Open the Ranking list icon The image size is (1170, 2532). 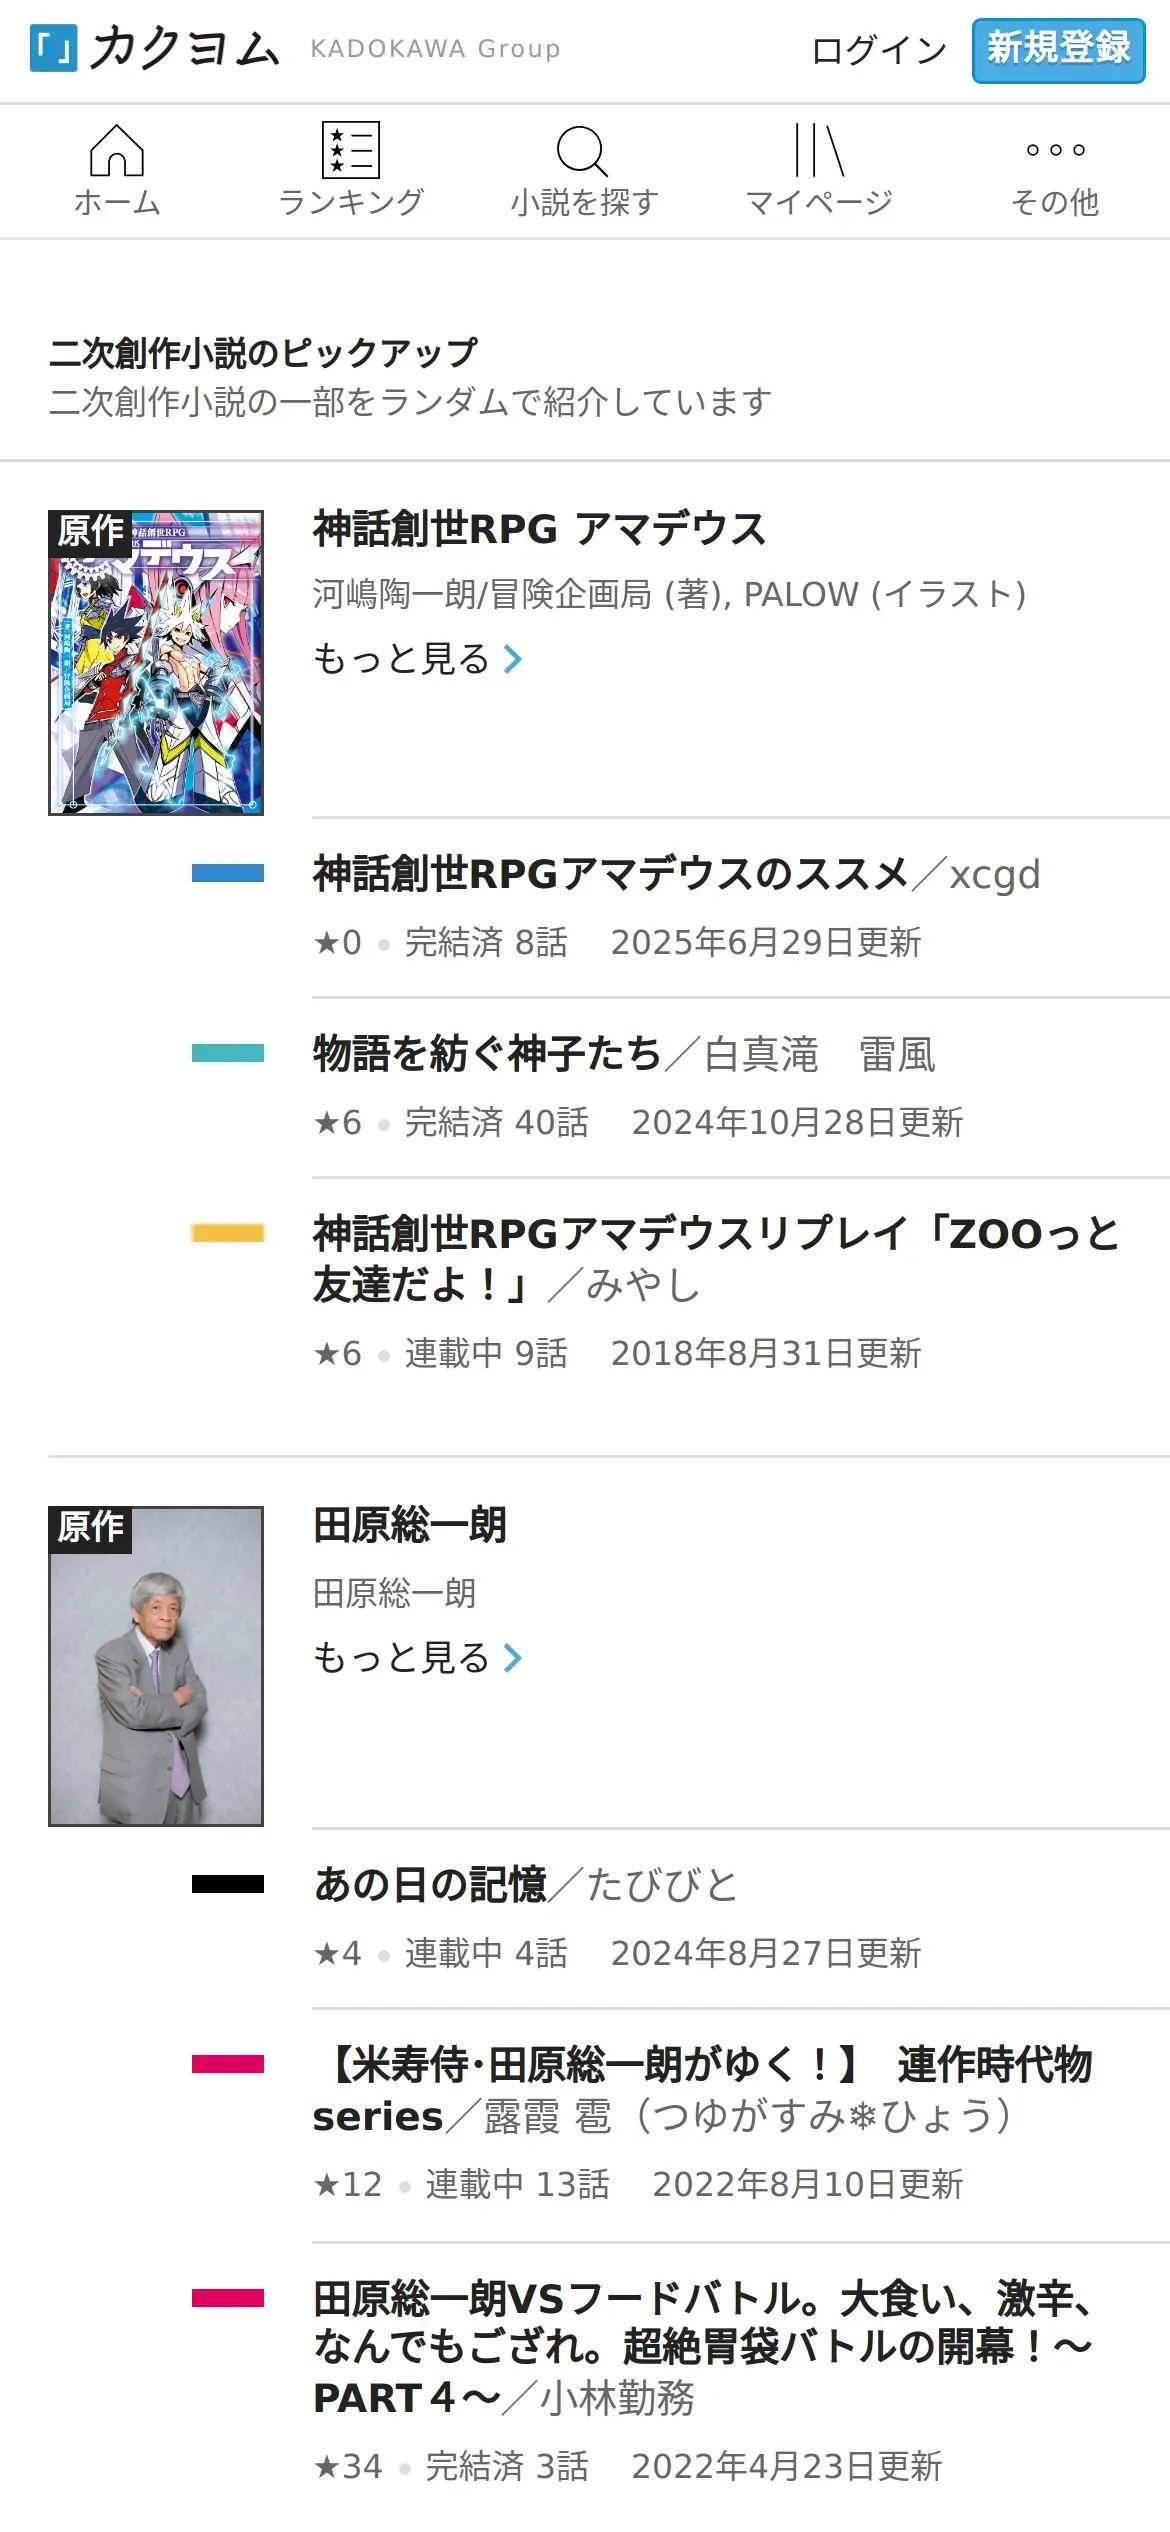click(351, 151)
